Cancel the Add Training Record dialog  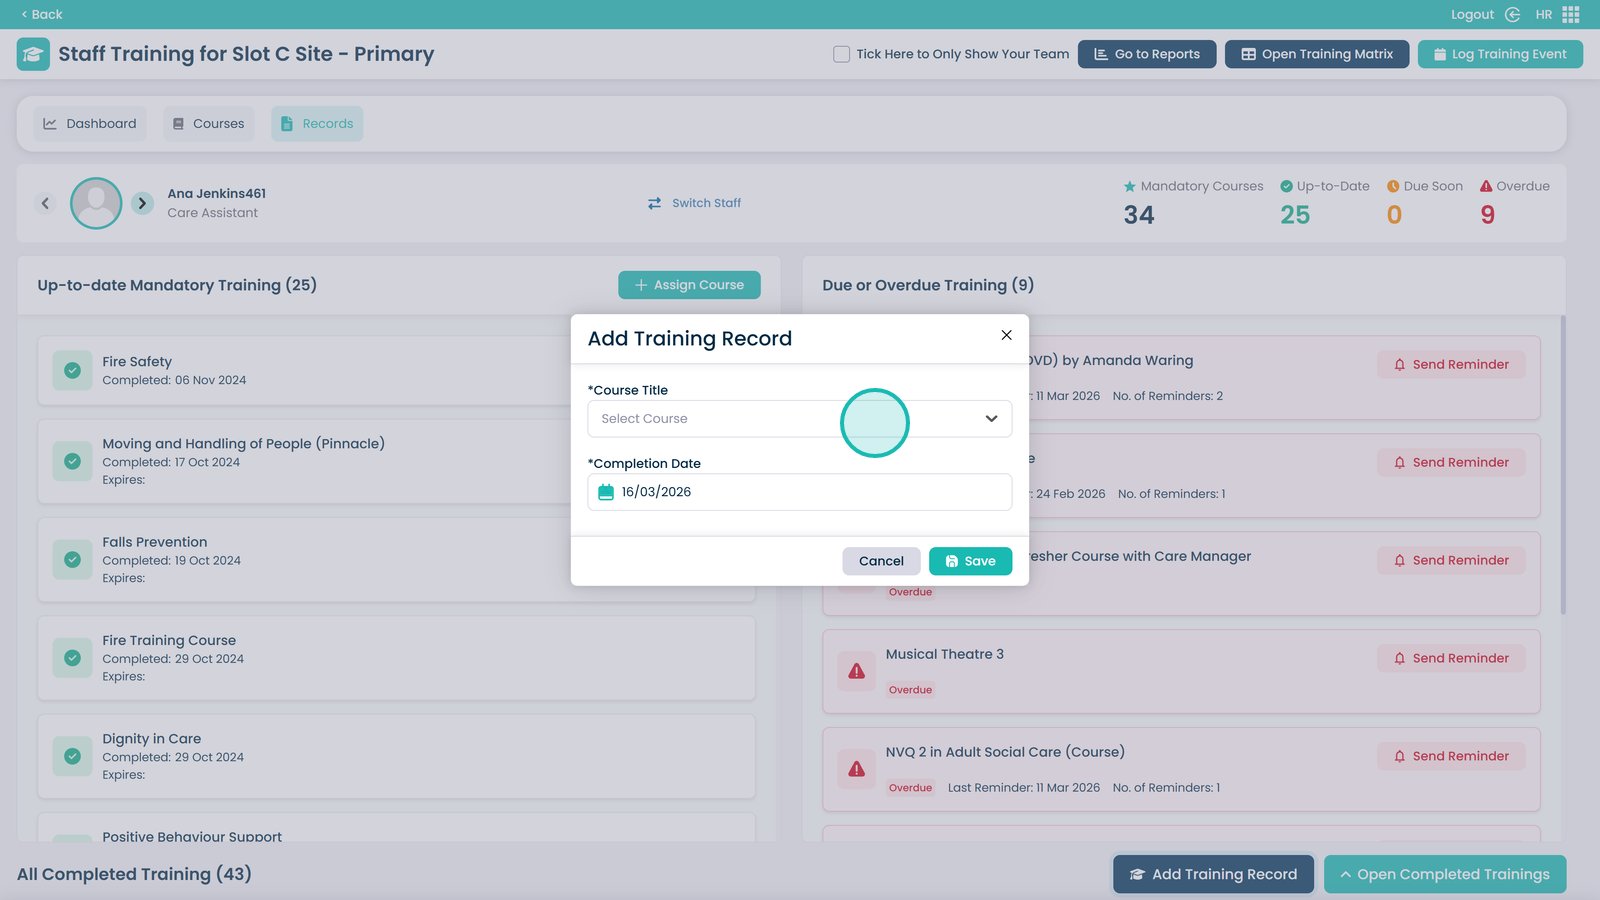(x=880, y=561)
